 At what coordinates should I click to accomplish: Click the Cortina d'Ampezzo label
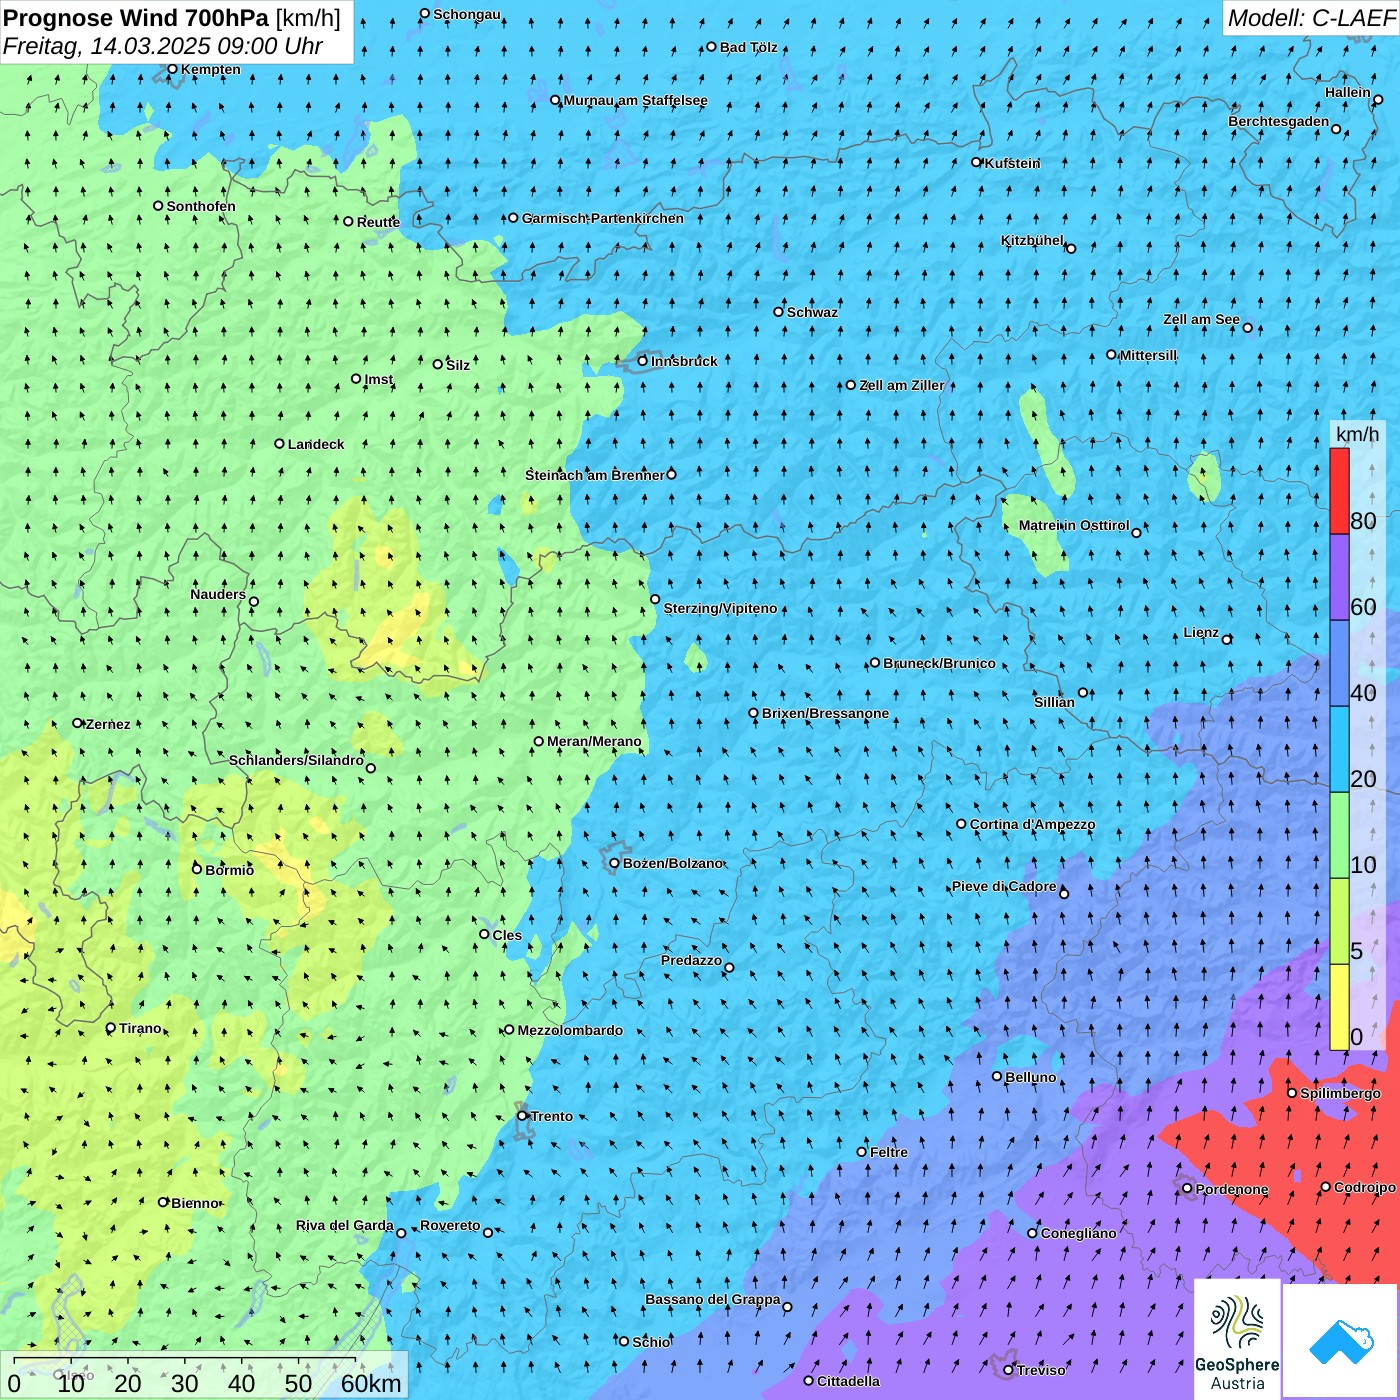(x=1032, y=824)
